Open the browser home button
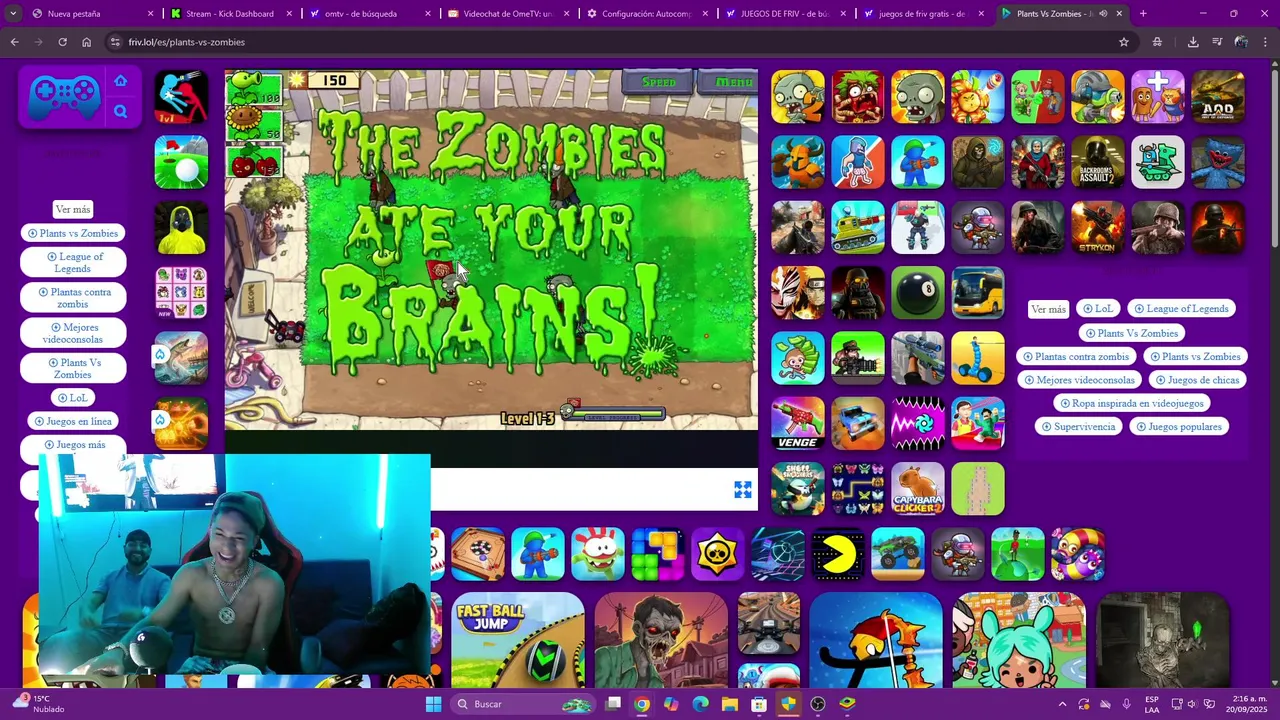This screenshot has height=720, width=1280. click(86, 42)
